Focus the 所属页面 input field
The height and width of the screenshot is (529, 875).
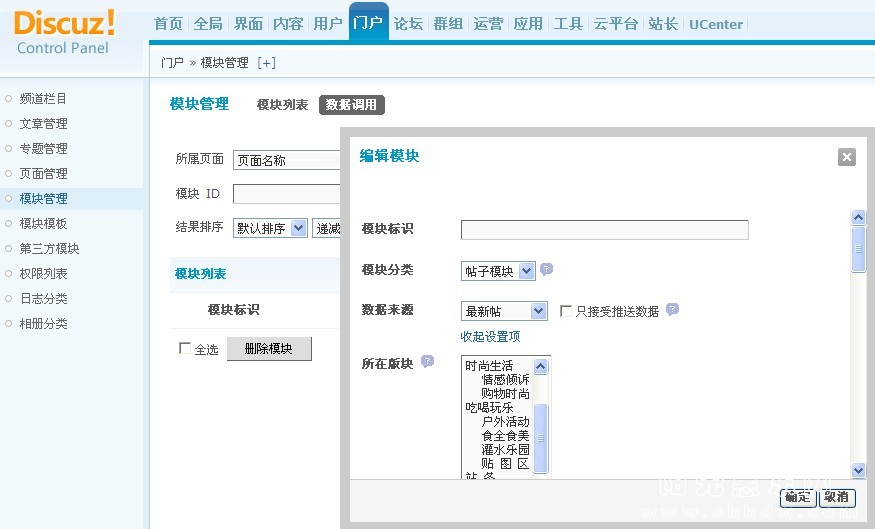pos(286,160)
